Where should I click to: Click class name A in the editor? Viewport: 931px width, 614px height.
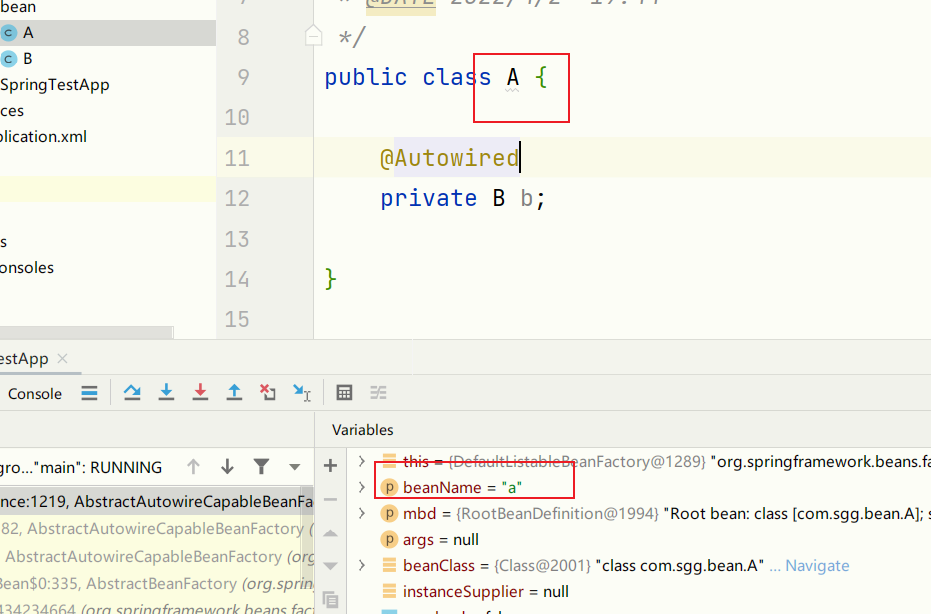tap(512, 78)
